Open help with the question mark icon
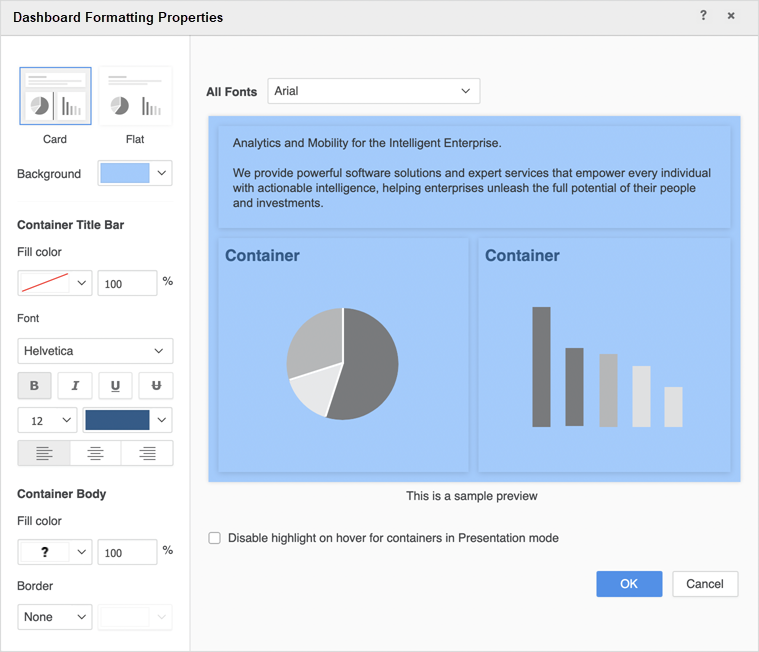Image resolution: width=759 pixels, height=652 pixels. (x=703, y=16)
